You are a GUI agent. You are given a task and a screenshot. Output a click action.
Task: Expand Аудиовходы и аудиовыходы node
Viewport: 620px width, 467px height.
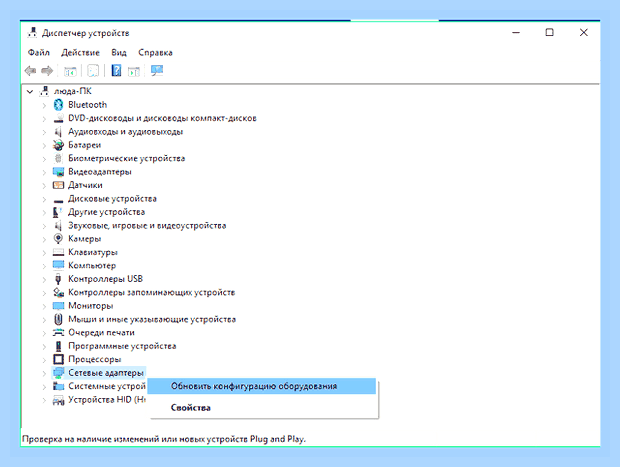44,132
